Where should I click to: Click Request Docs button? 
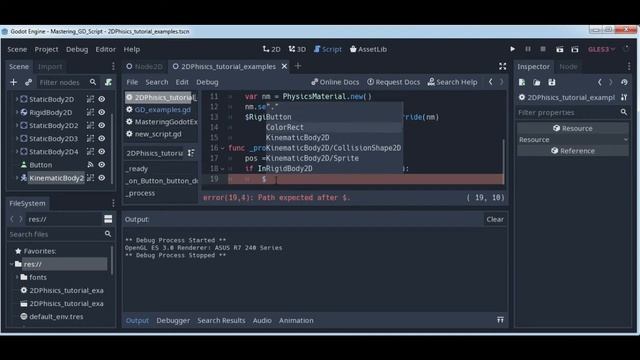pyautogui.click(x=393, y=82)
